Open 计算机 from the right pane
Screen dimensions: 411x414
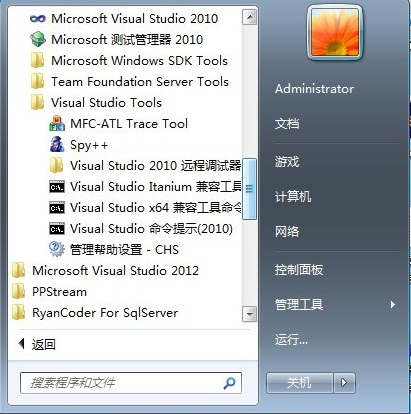pyautogui.click(x=293, y=197)
